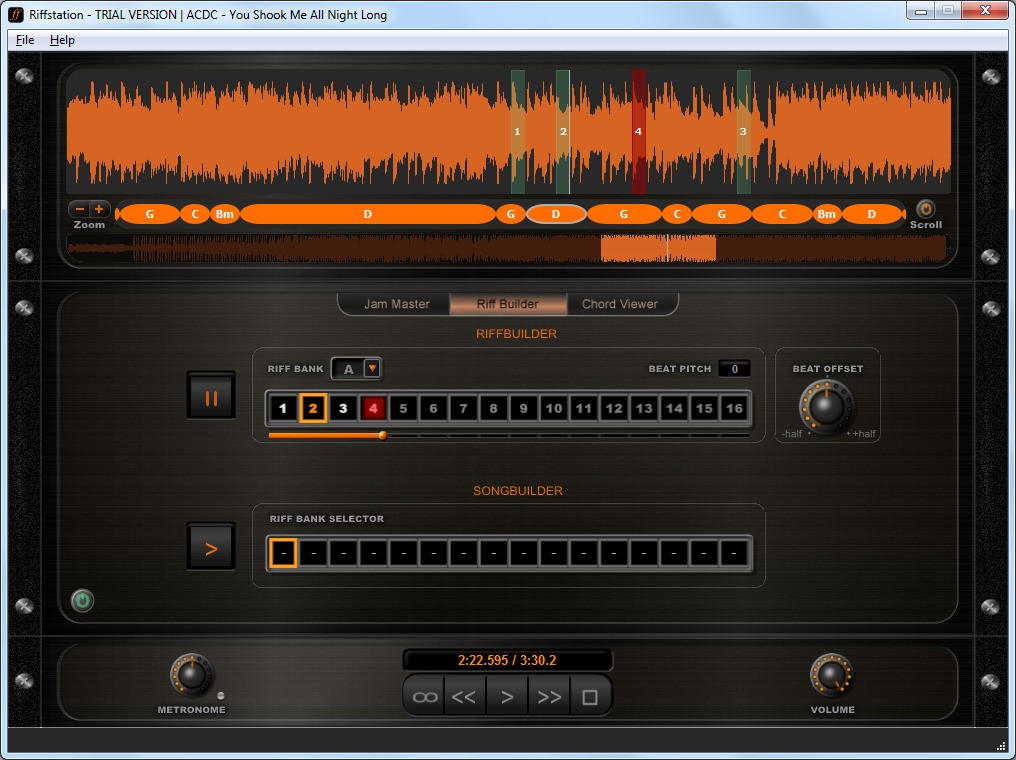This screenshot has width=1016, height=760.
Task: Open the File menu
Action: point(25,40)
